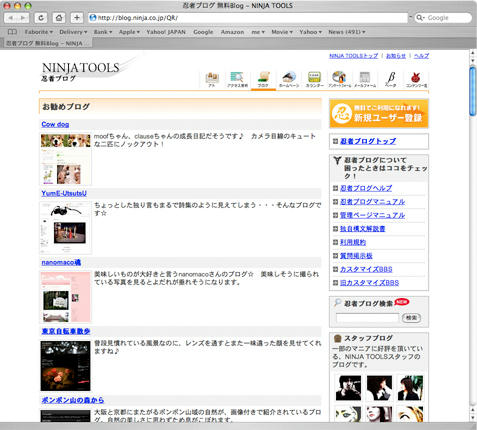
Task: Open the Yahoo! JAPAN bookmark
Action: click(x=166, y=32)
